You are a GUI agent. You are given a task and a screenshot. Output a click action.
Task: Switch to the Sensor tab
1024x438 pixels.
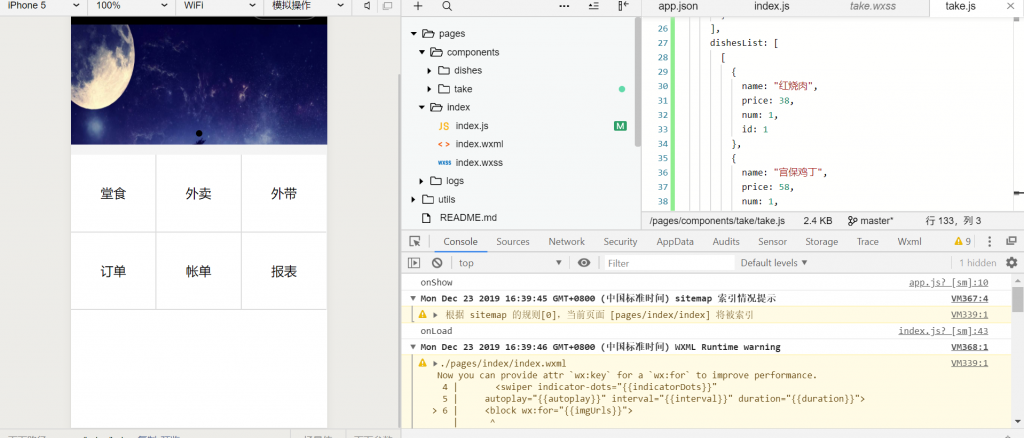click(772, 242)
